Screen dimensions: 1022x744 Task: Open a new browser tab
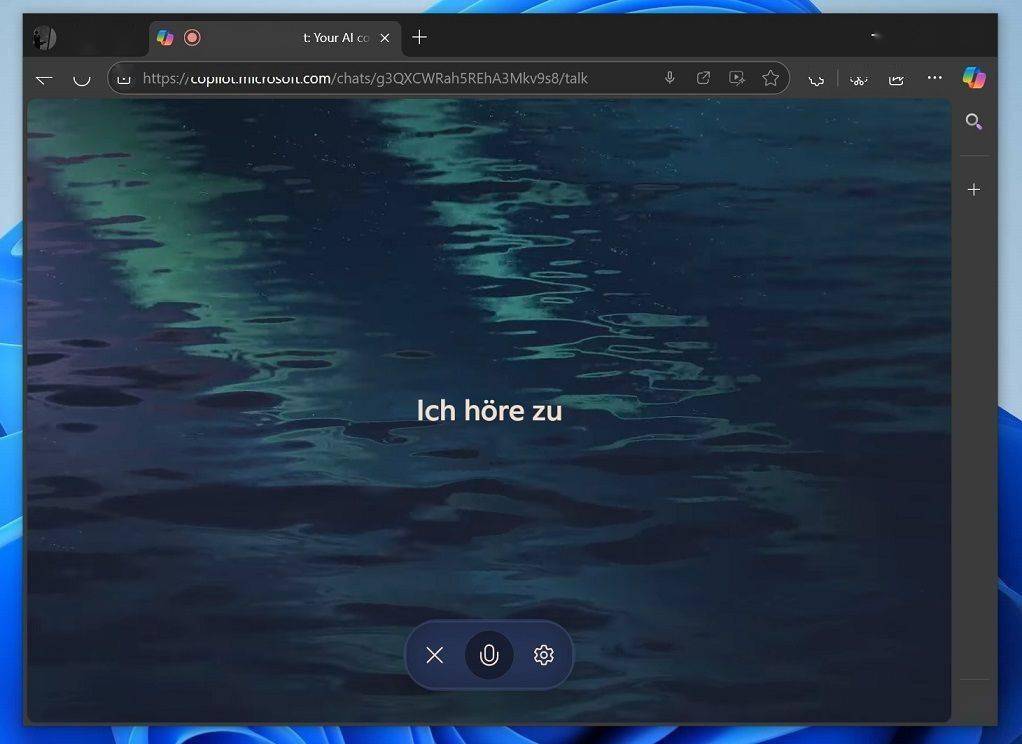(419, 37)
